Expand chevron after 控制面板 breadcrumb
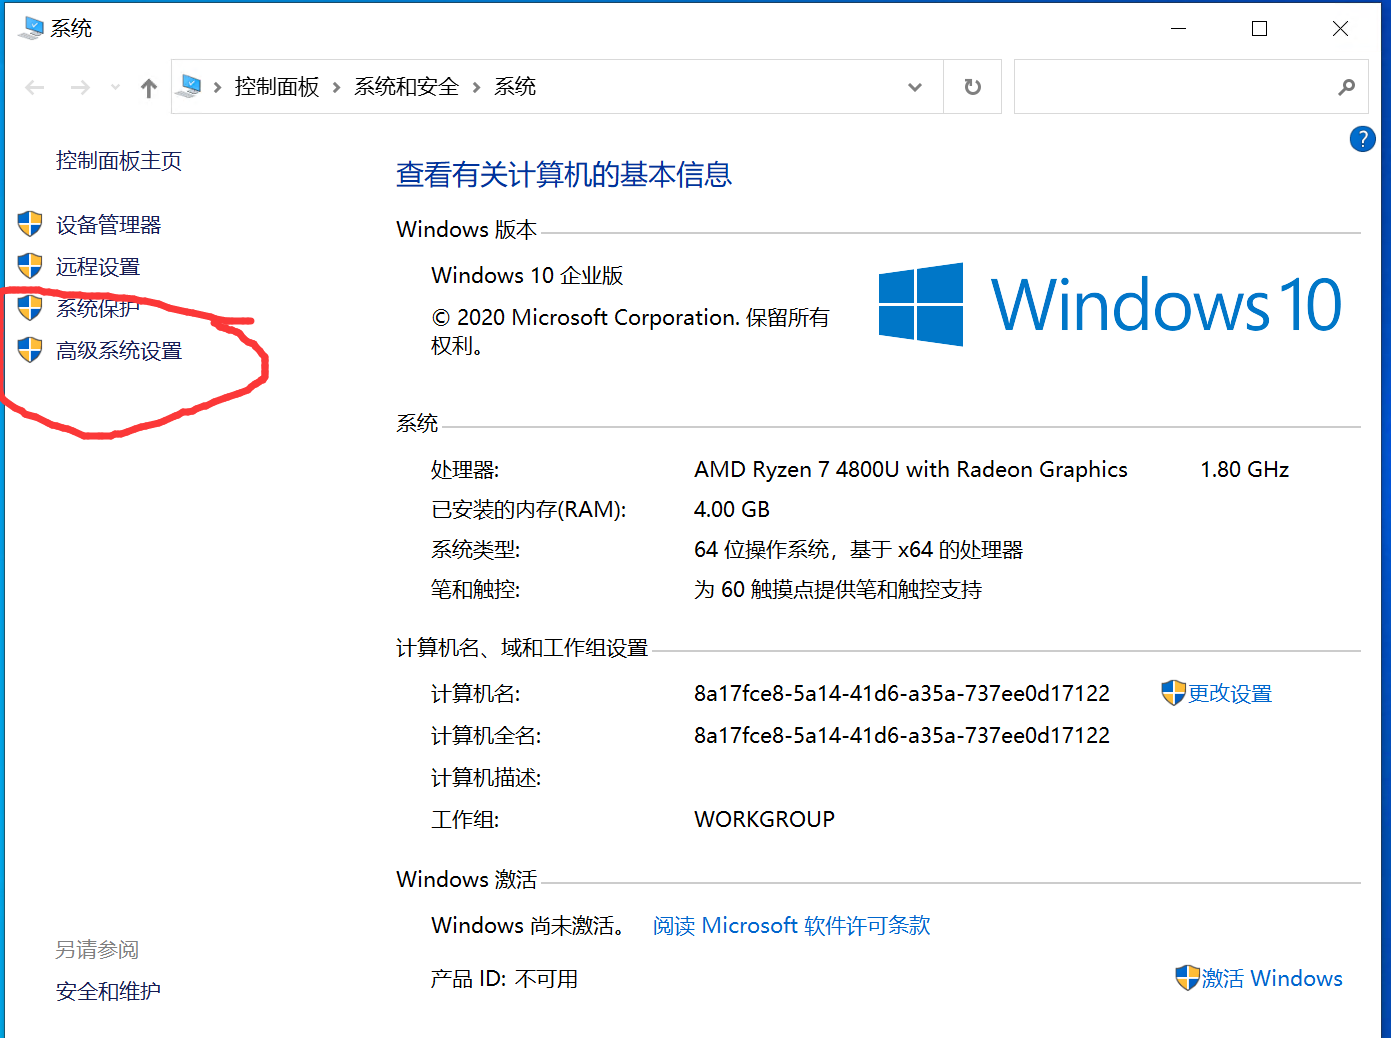 pos(336,88)
